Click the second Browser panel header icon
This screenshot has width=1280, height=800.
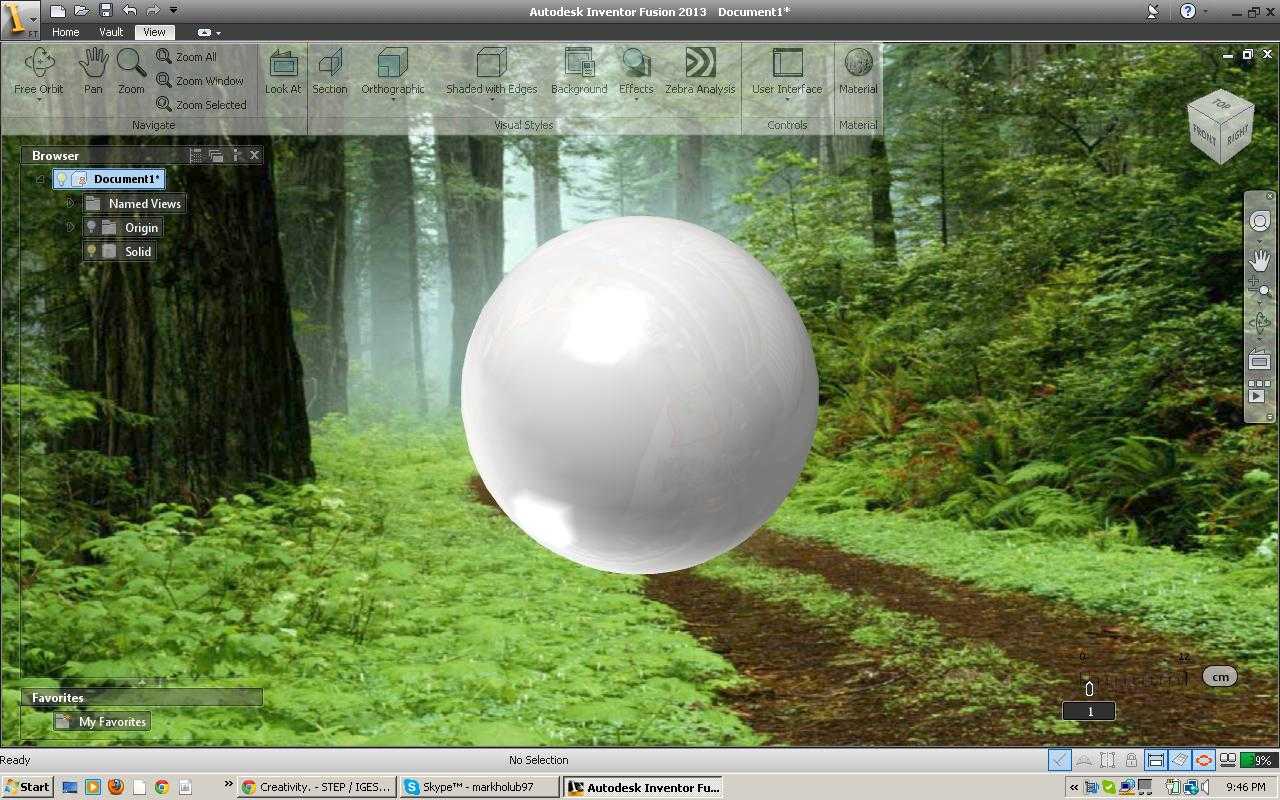tap(216, 155)
